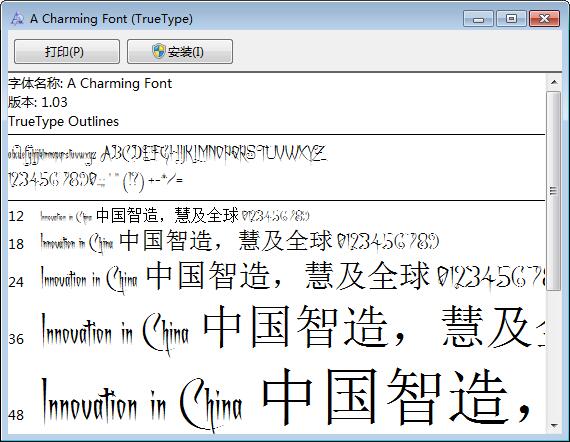Click the size 48 sample label
This screenshot has width=570, height=442.
pyautogui.click(x=16, y=415)
